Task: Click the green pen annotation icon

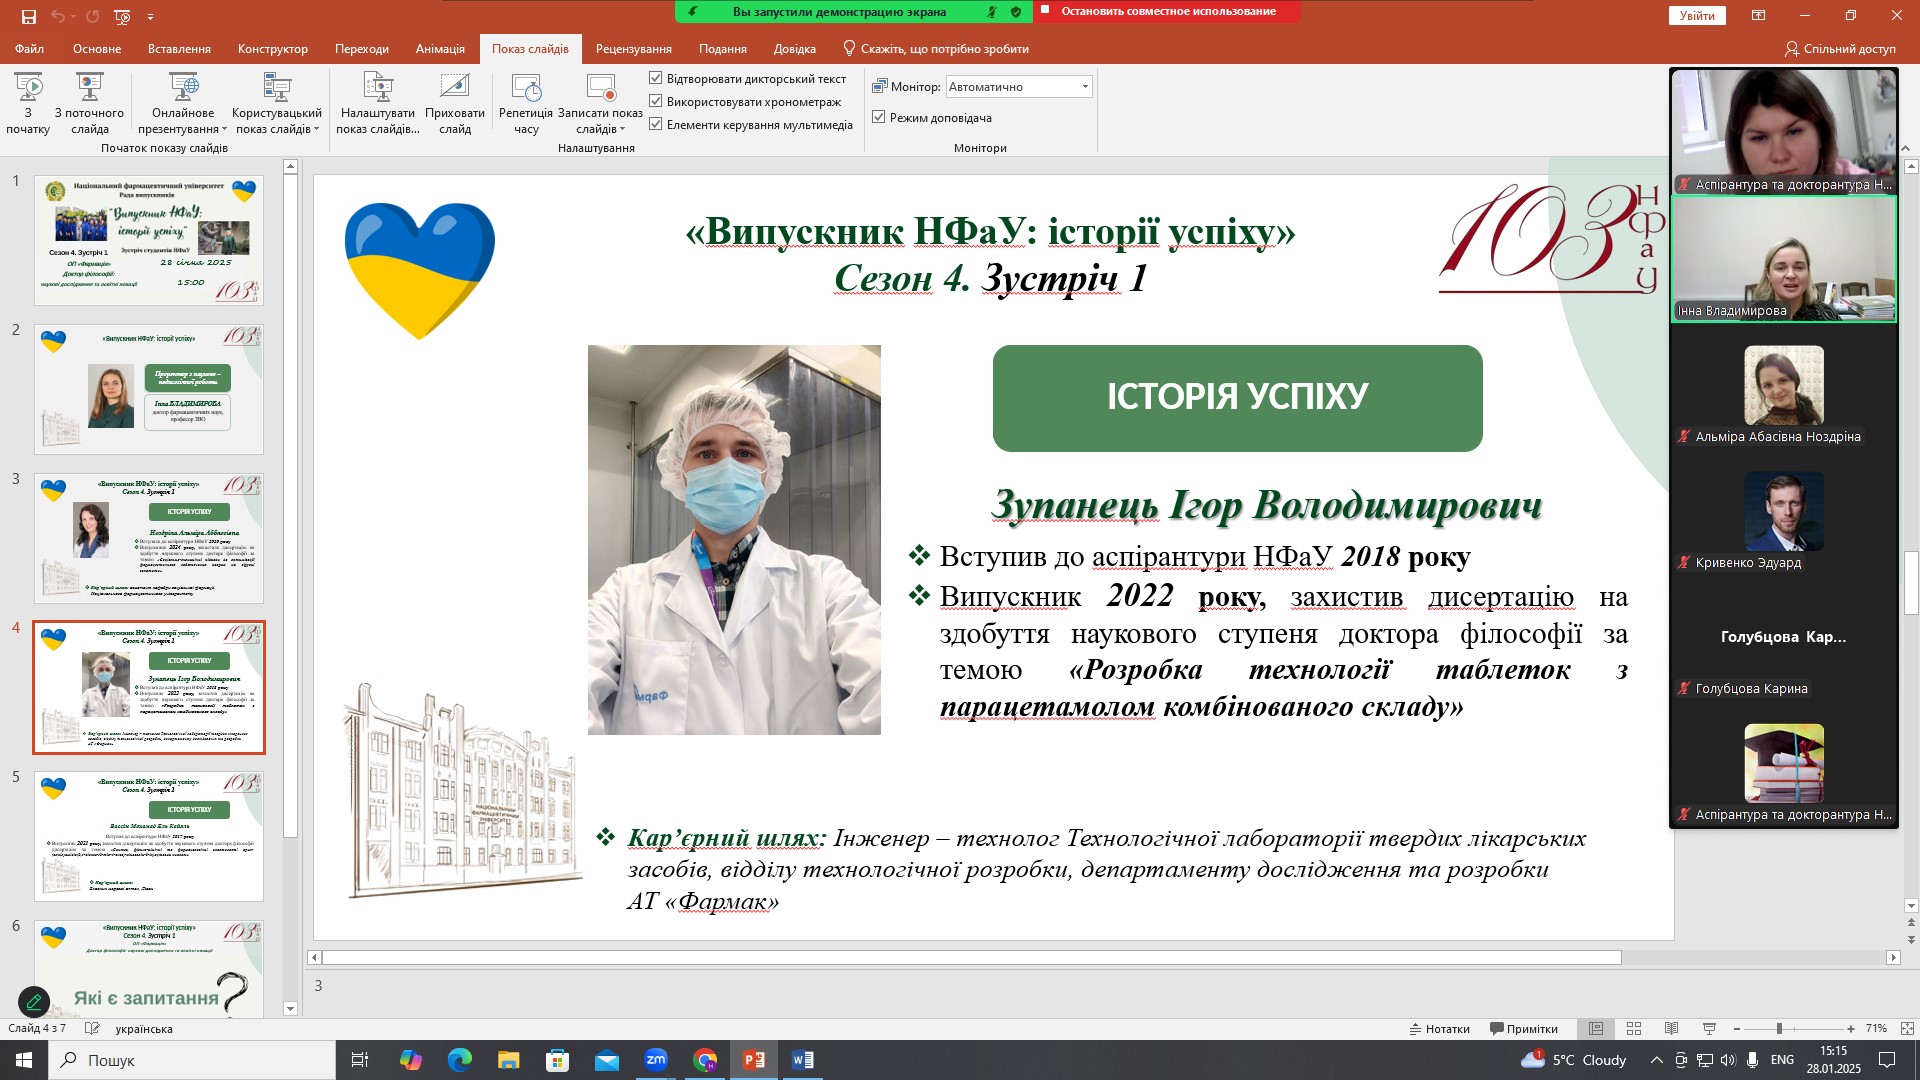Action: click(34, 1002)
